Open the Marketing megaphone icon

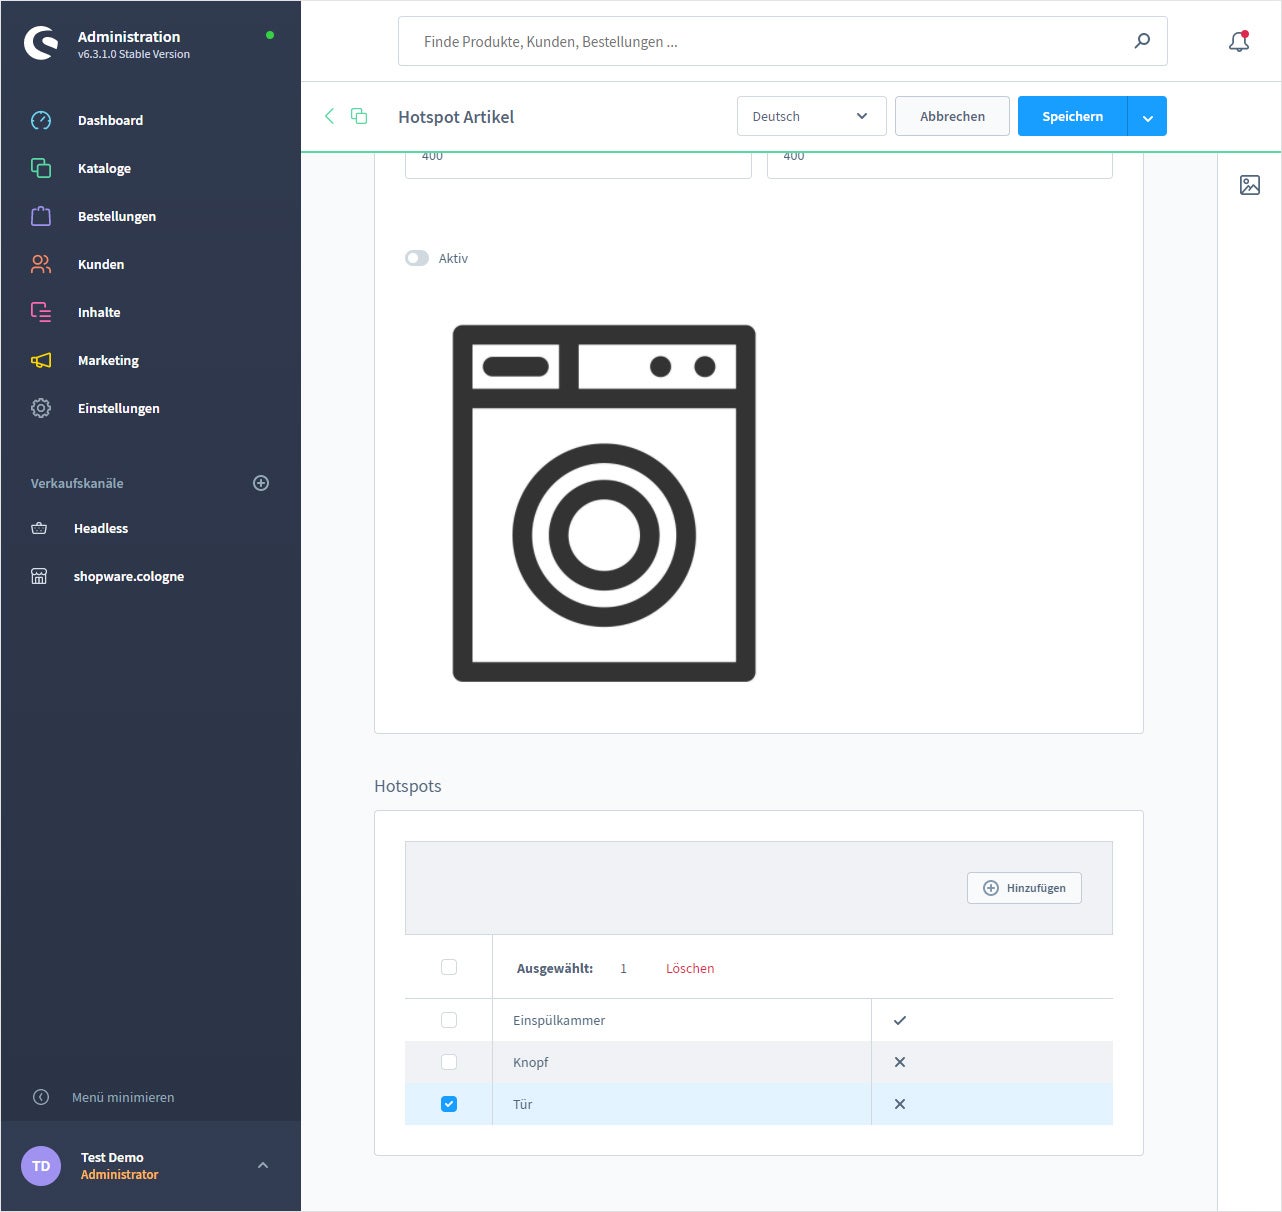[41, 360]
